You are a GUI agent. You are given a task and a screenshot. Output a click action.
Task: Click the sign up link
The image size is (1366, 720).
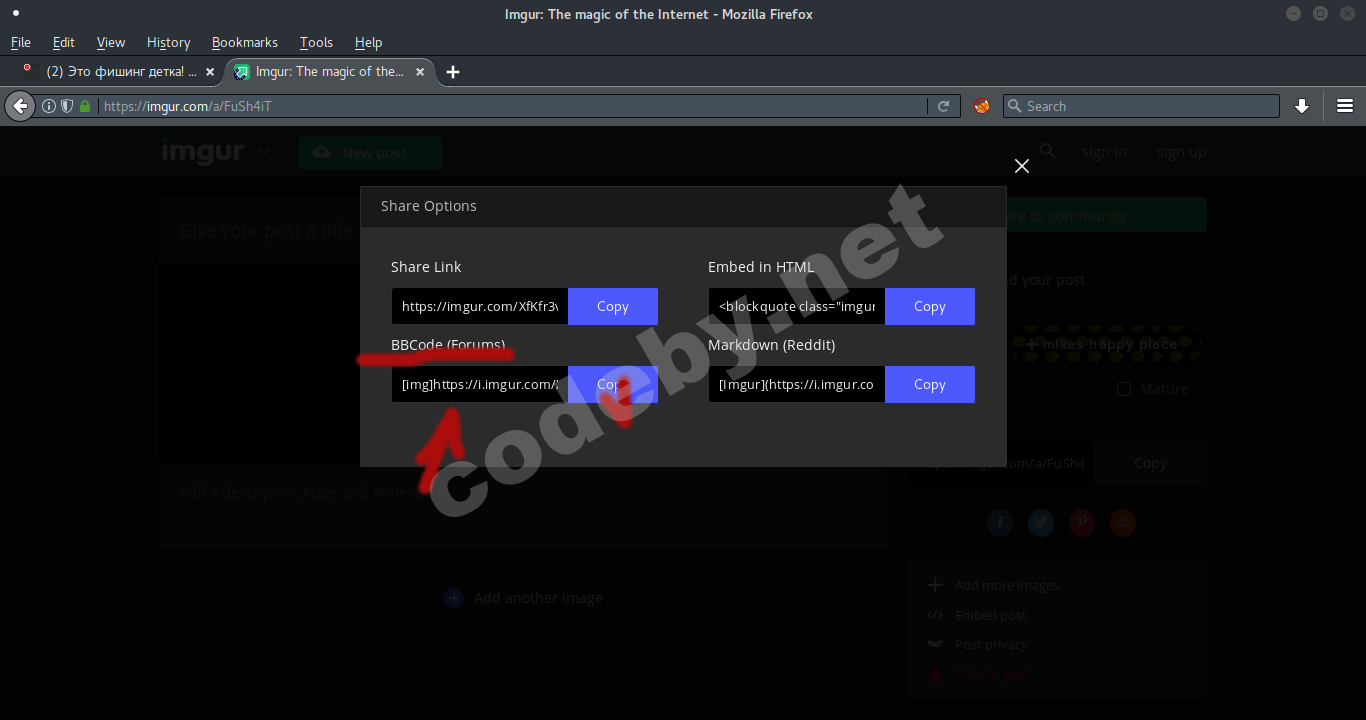1182,152
